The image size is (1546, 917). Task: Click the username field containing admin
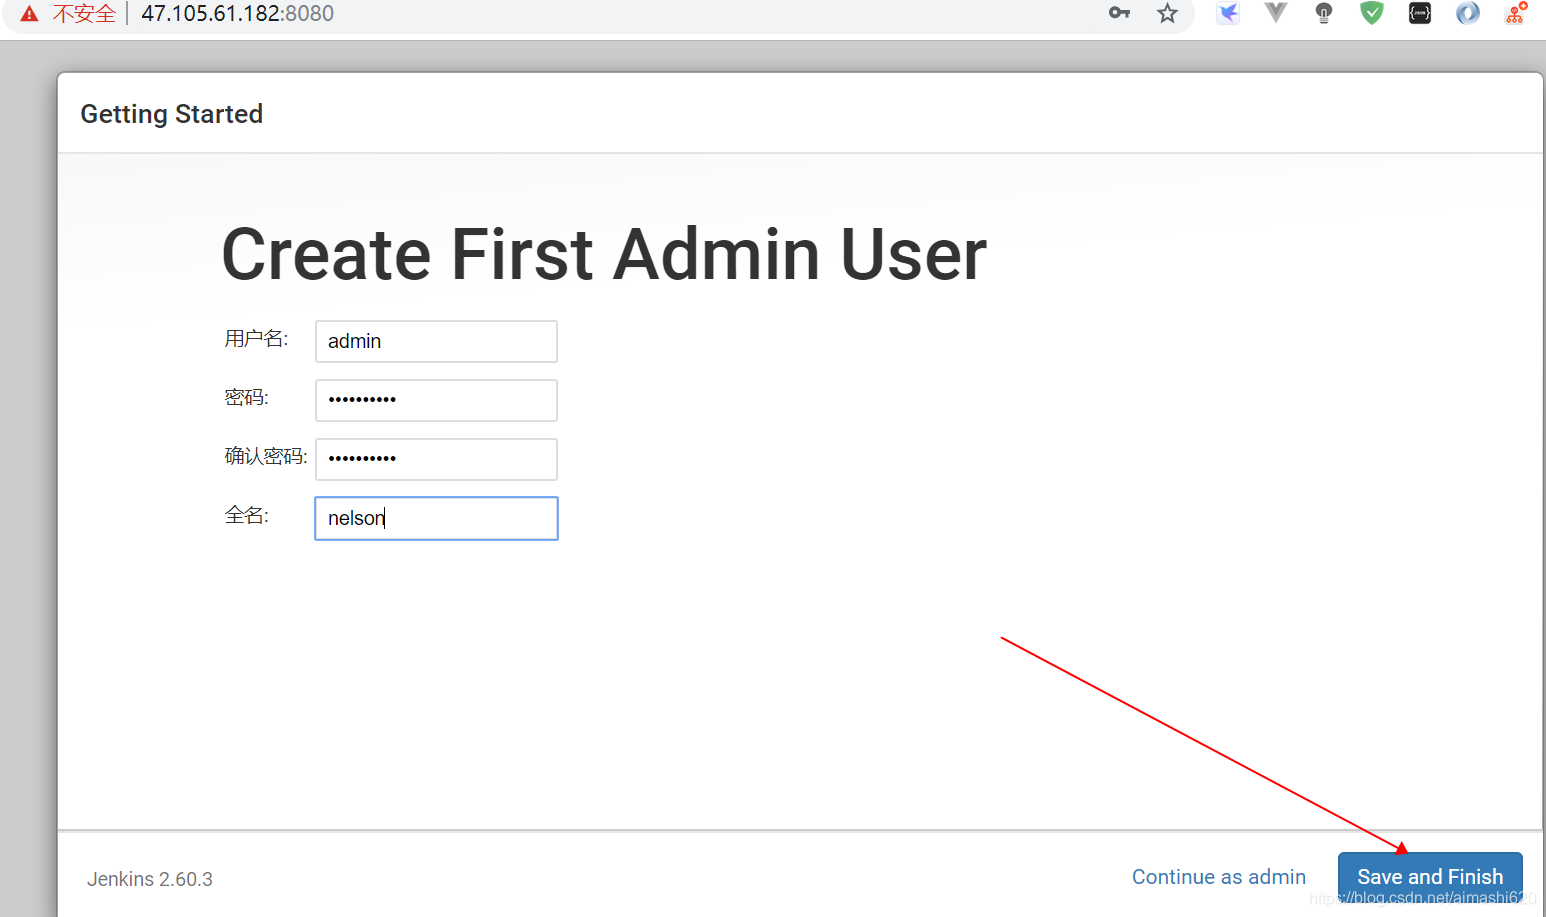tap(436, 341)
